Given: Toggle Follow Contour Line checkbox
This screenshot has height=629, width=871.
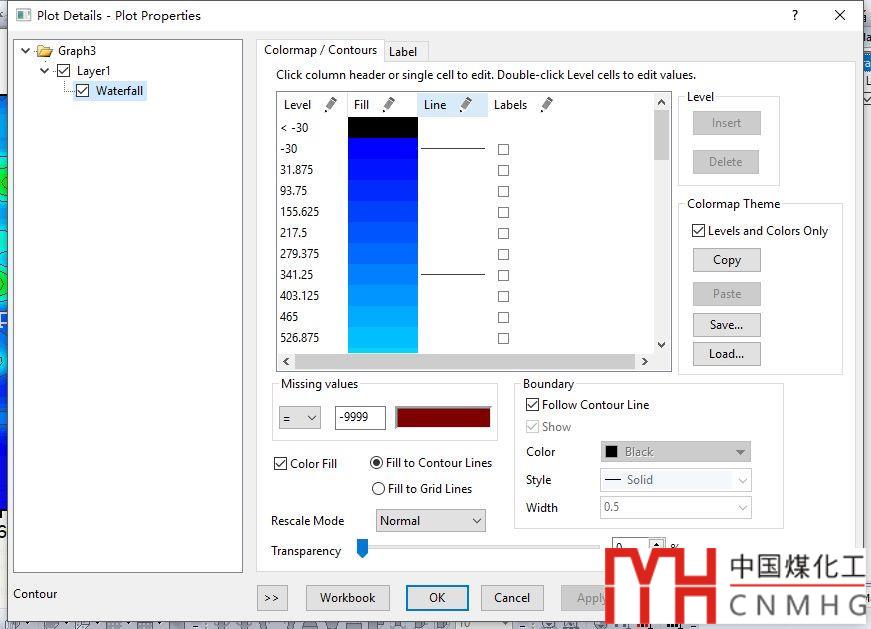Looking at the screenshot, I should [532, 405].
